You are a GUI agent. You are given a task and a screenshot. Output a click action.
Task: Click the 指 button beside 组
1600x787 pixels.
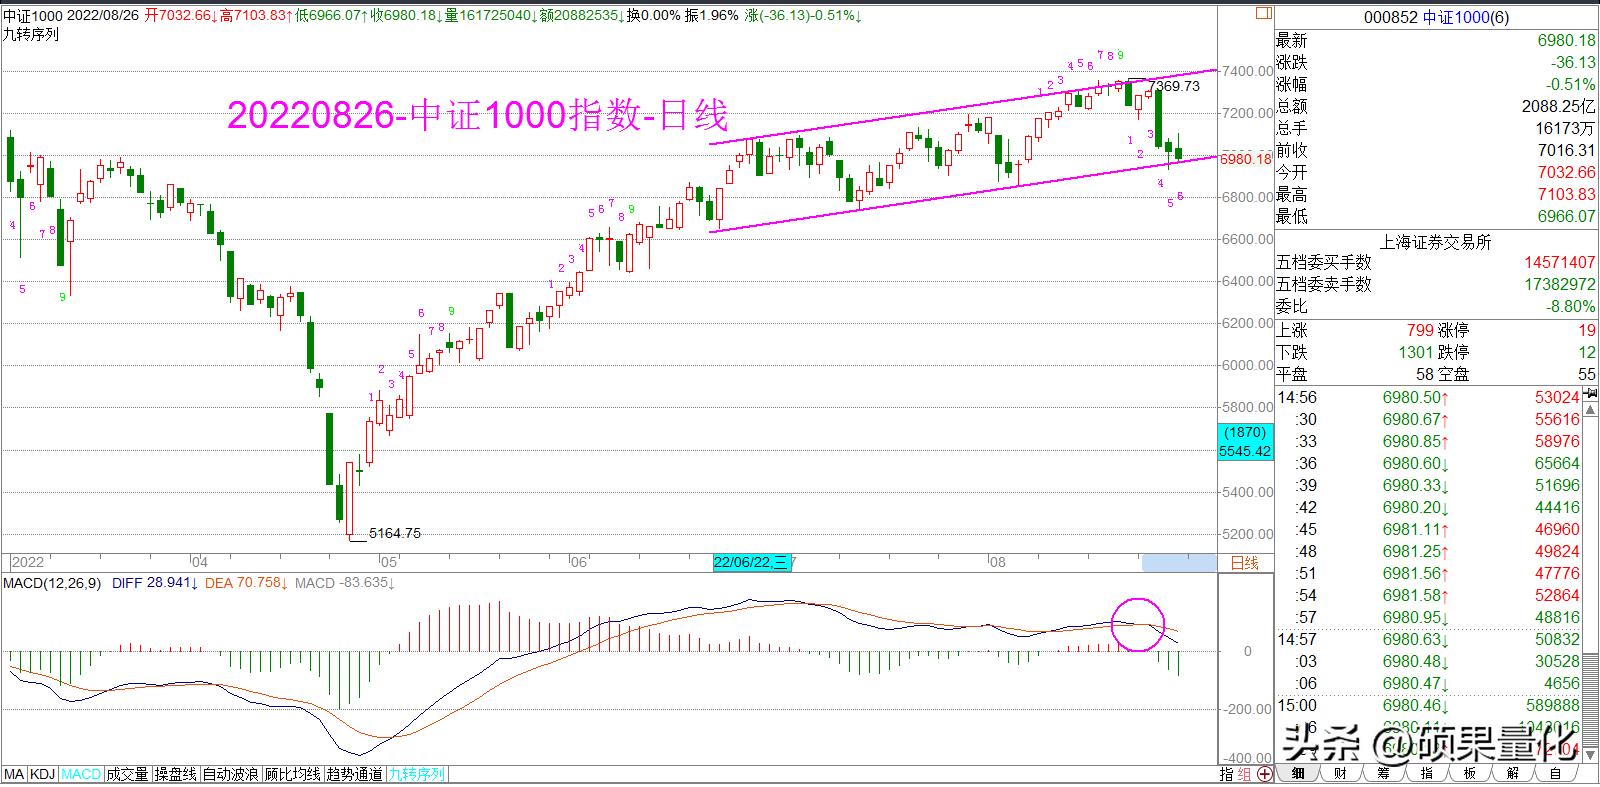tap(1227, 774)
